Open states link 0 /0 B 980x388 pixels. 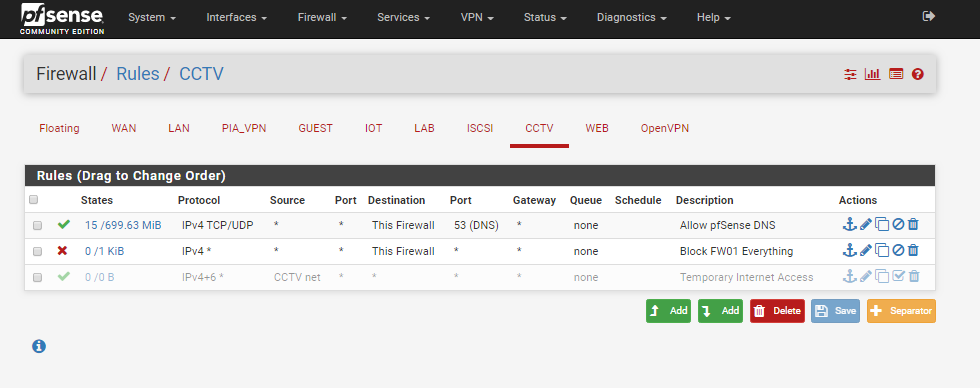click(x=99, y=277)
